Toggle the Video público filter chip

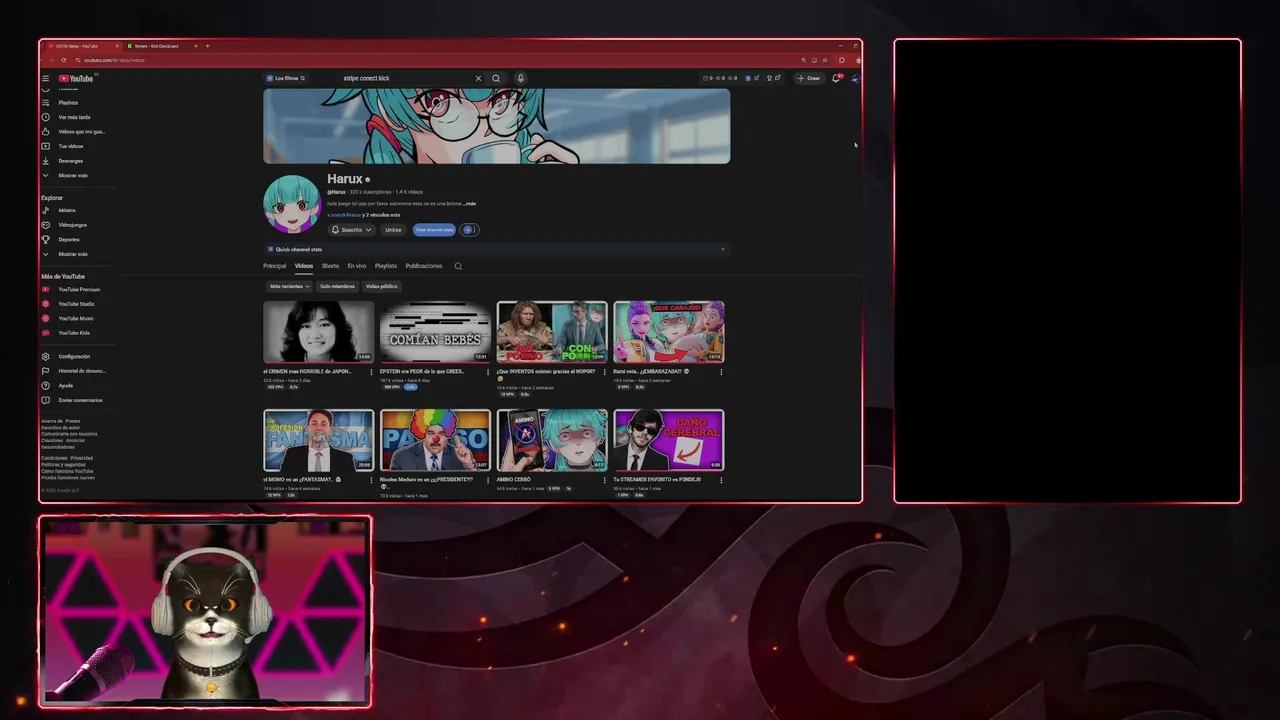(x=381, y=286)
